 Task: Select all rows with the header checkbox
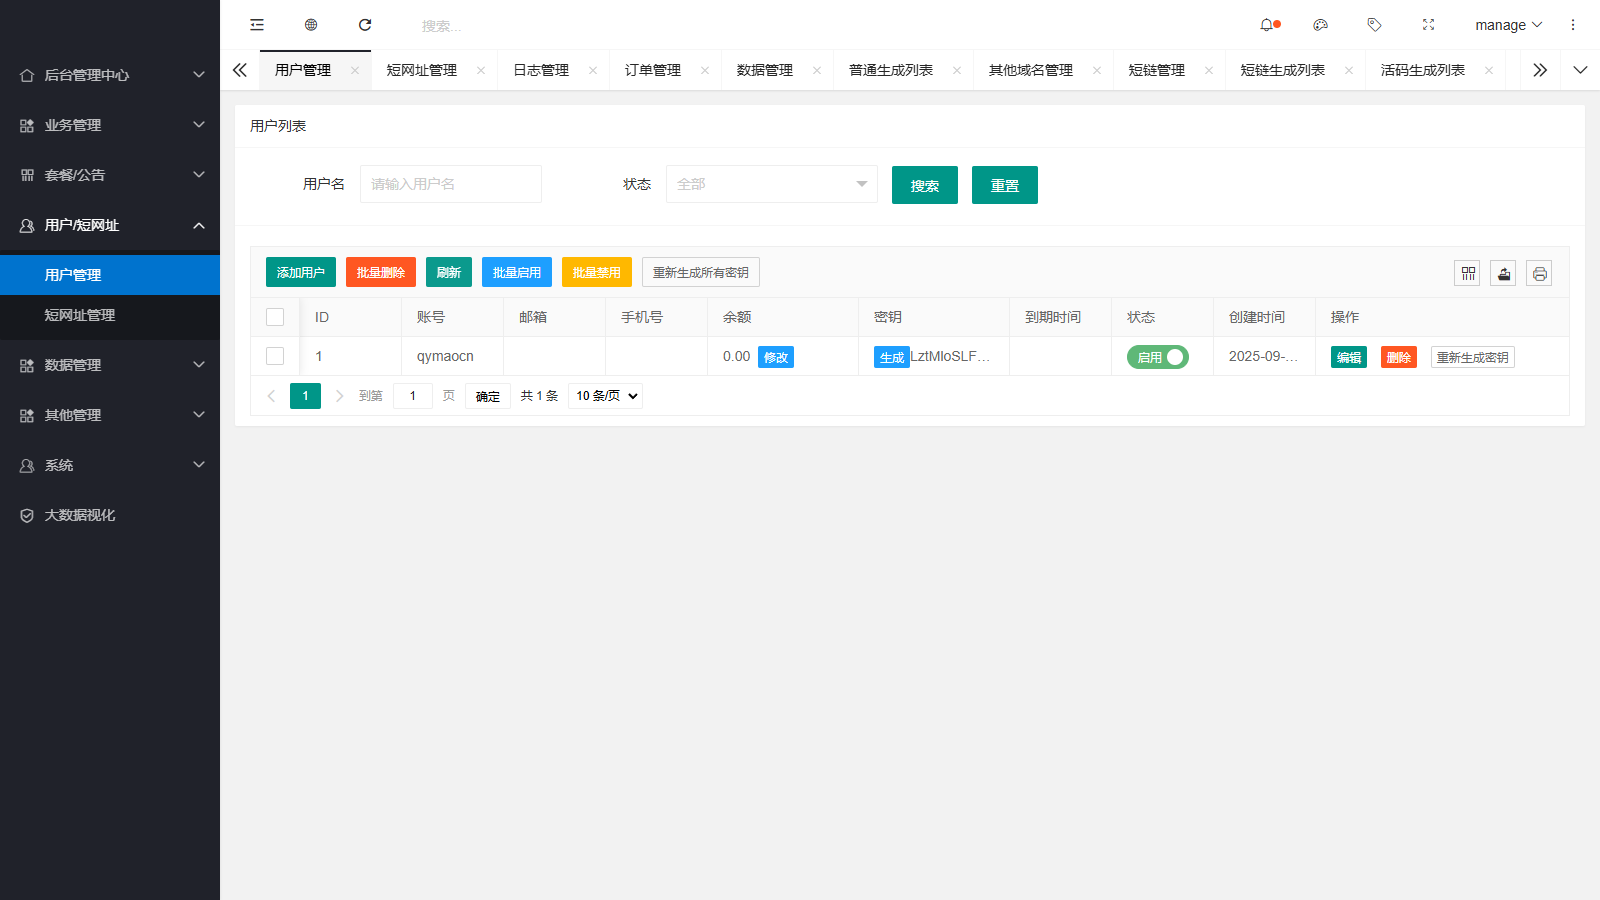276,316
